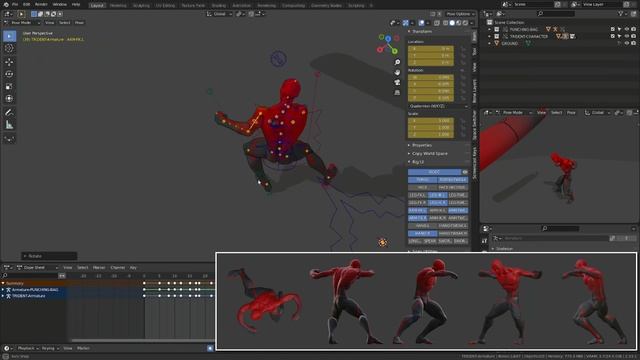The image size is (640, 360).
Task: Toggle TRIDENT CHARACTER collection exclude checkbox
Action: [x=612, y=36]
